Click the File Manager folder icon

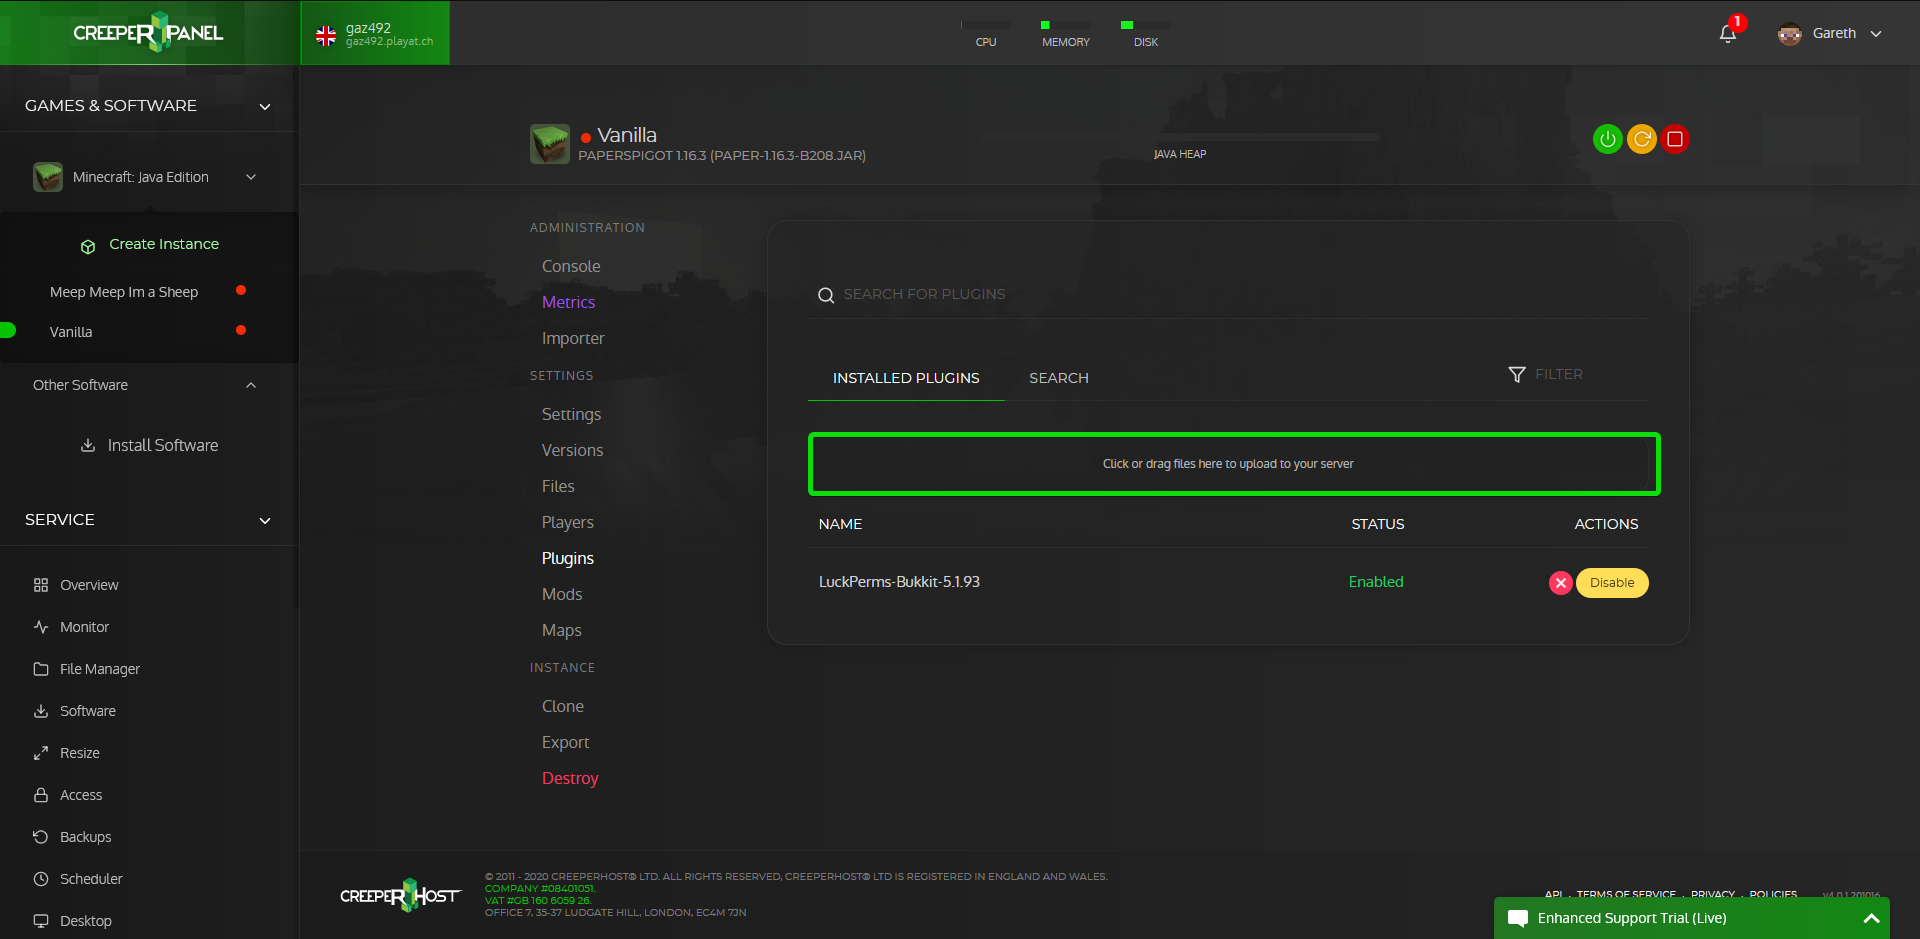[x=41, y=669]
